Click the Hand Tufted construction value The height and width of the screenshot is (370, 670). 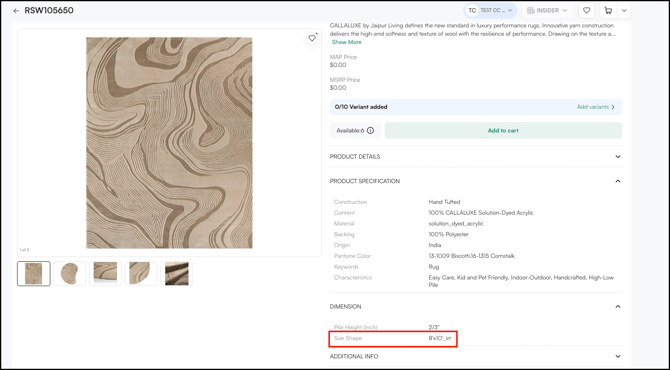pos(444,202)
